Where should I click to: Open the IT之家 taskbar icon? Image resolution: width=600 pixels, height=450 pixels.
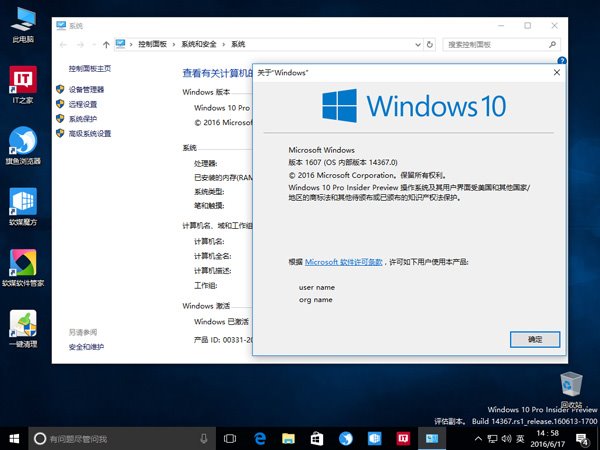(403, 439)
